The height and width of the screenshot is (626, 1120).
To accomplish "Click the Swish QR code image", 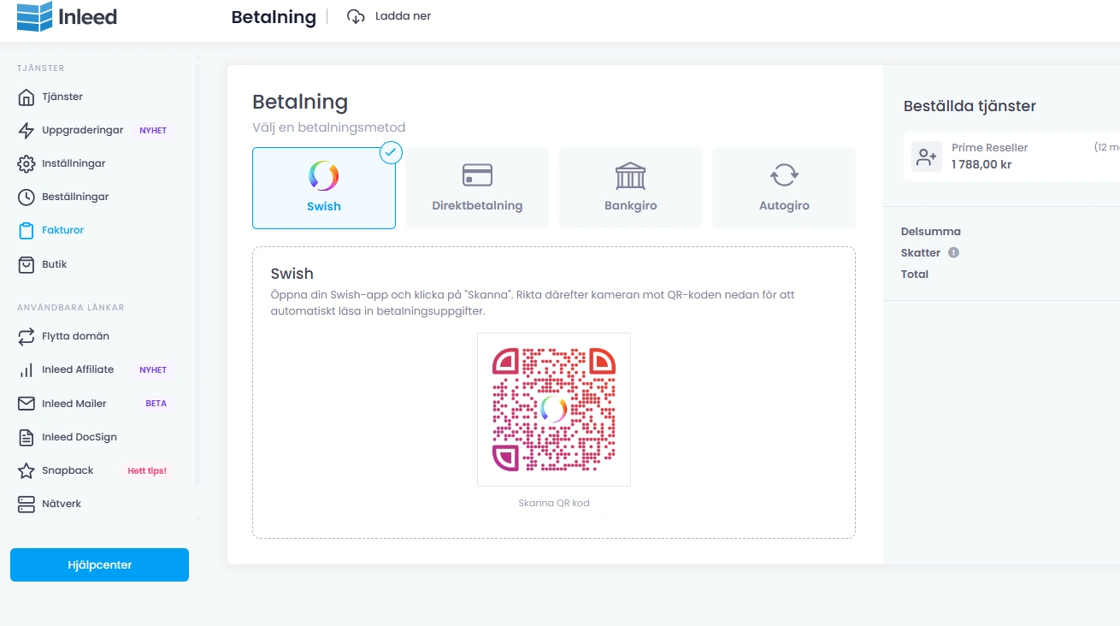I will 554,409.
